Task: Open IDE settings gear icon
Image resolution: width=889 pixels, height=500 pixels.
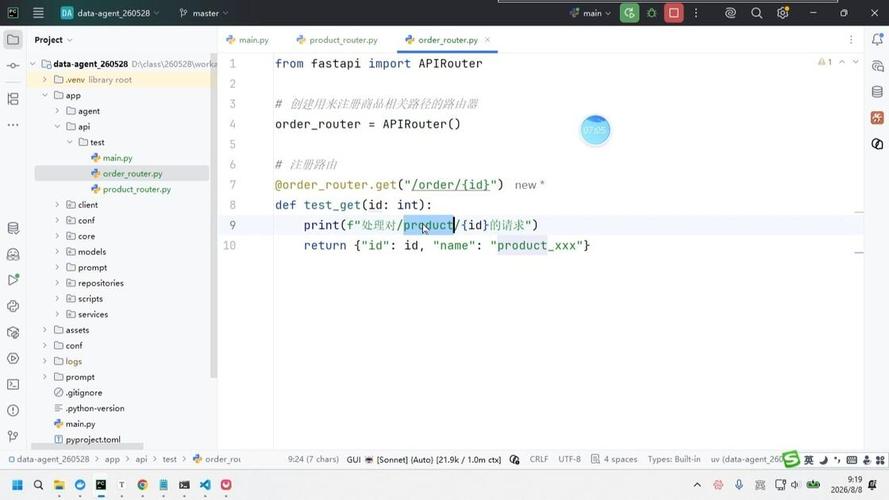Action: pos(782,12)
